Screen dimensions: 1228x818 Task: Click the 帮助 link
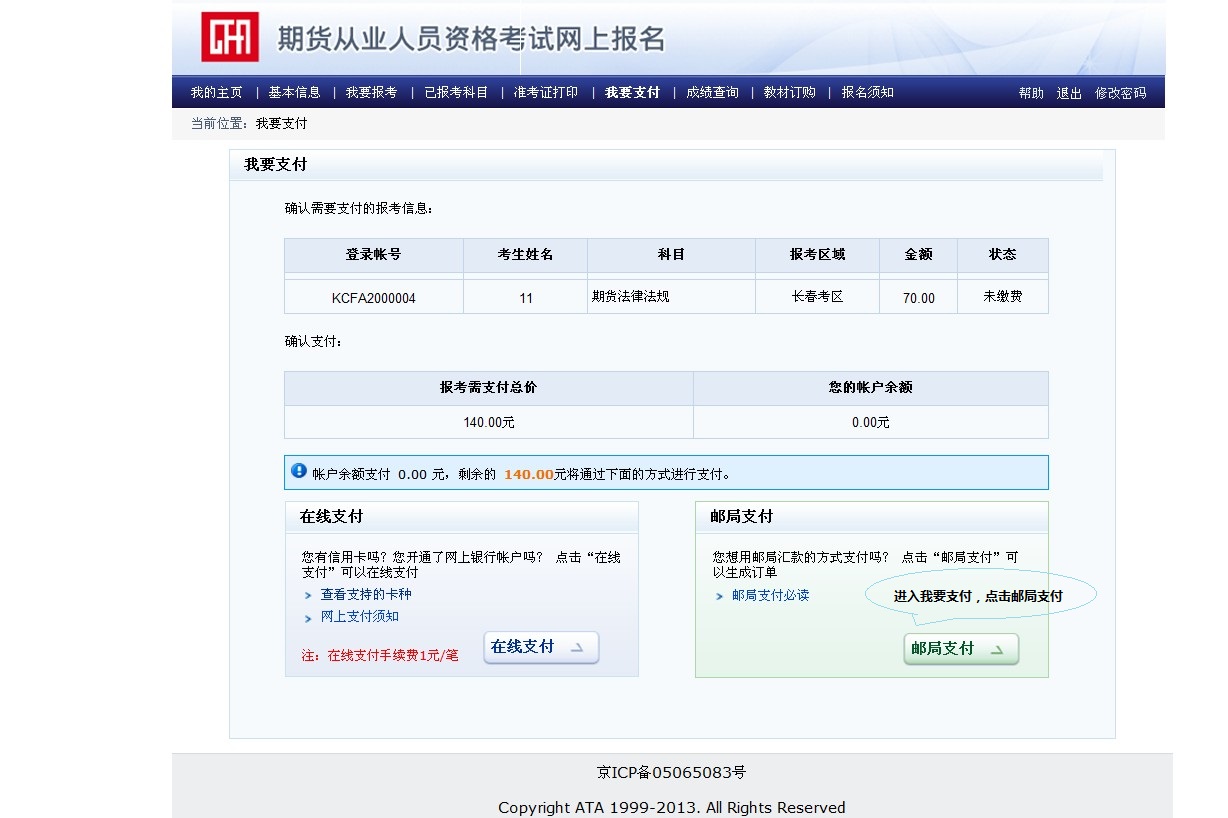1031,94
